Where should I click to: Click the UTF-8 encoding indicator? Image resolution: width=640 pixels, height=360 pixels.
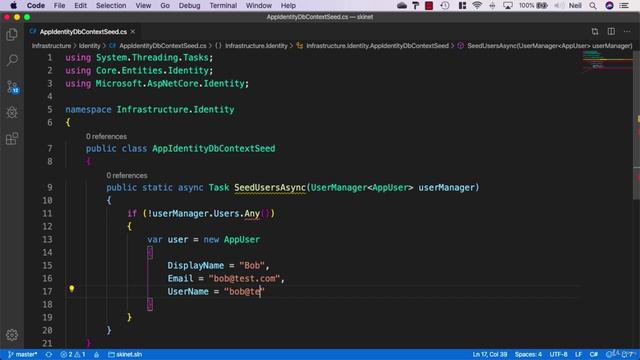558,354
